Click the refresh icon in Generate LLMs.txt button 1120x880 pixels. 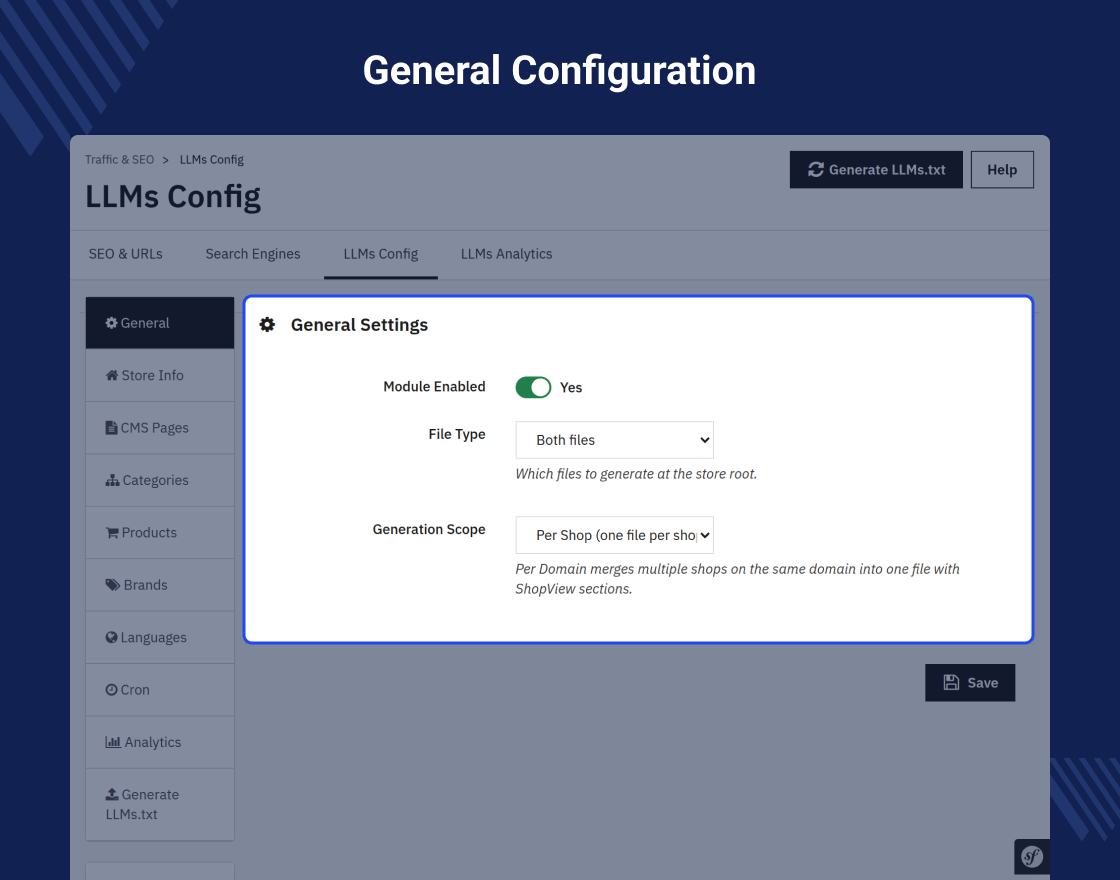[x=816, y=169]
